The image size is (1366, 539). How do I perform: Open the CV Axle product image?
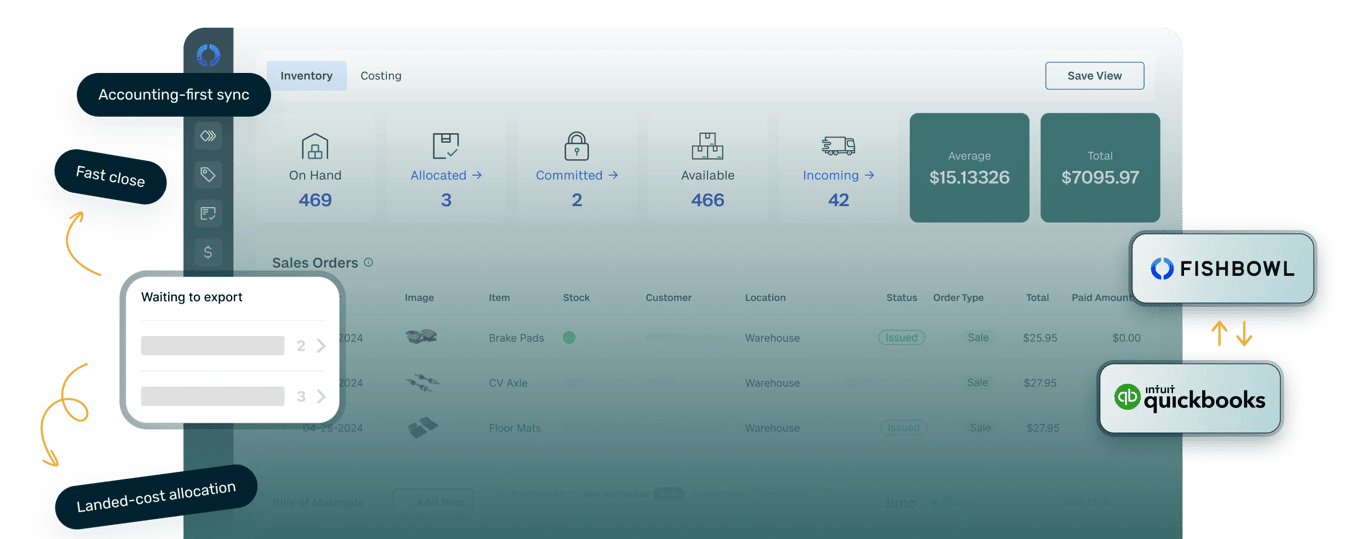421,382
